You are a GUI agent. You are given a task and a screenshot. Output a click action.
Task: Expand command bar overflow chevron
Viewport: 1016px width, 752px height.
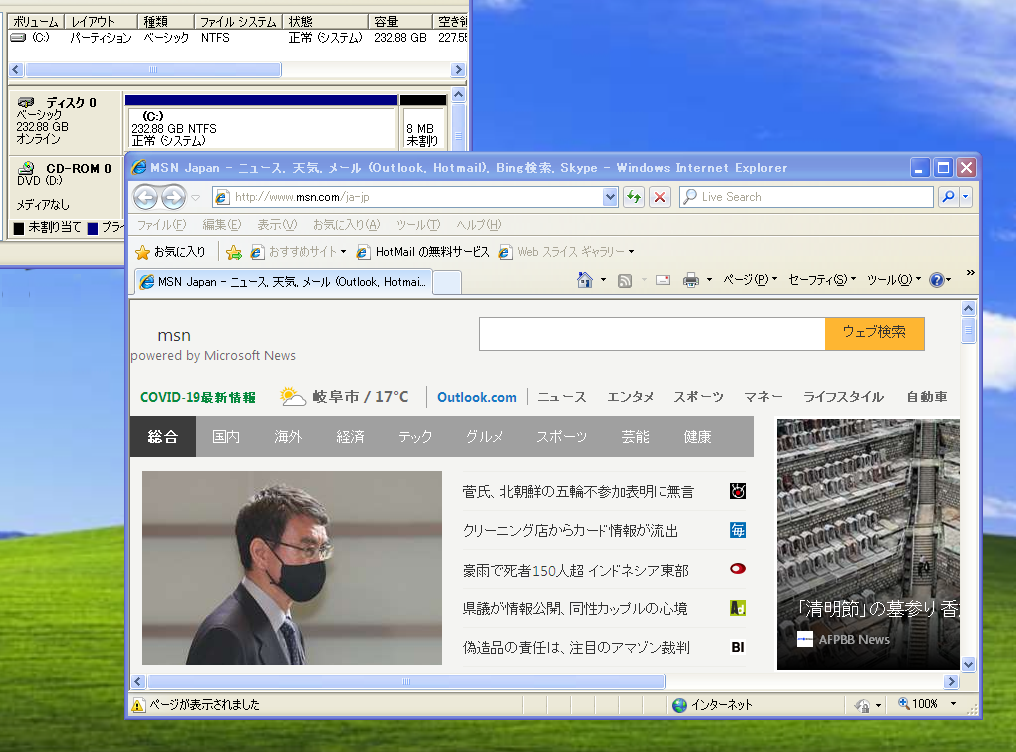coord(970,273)
